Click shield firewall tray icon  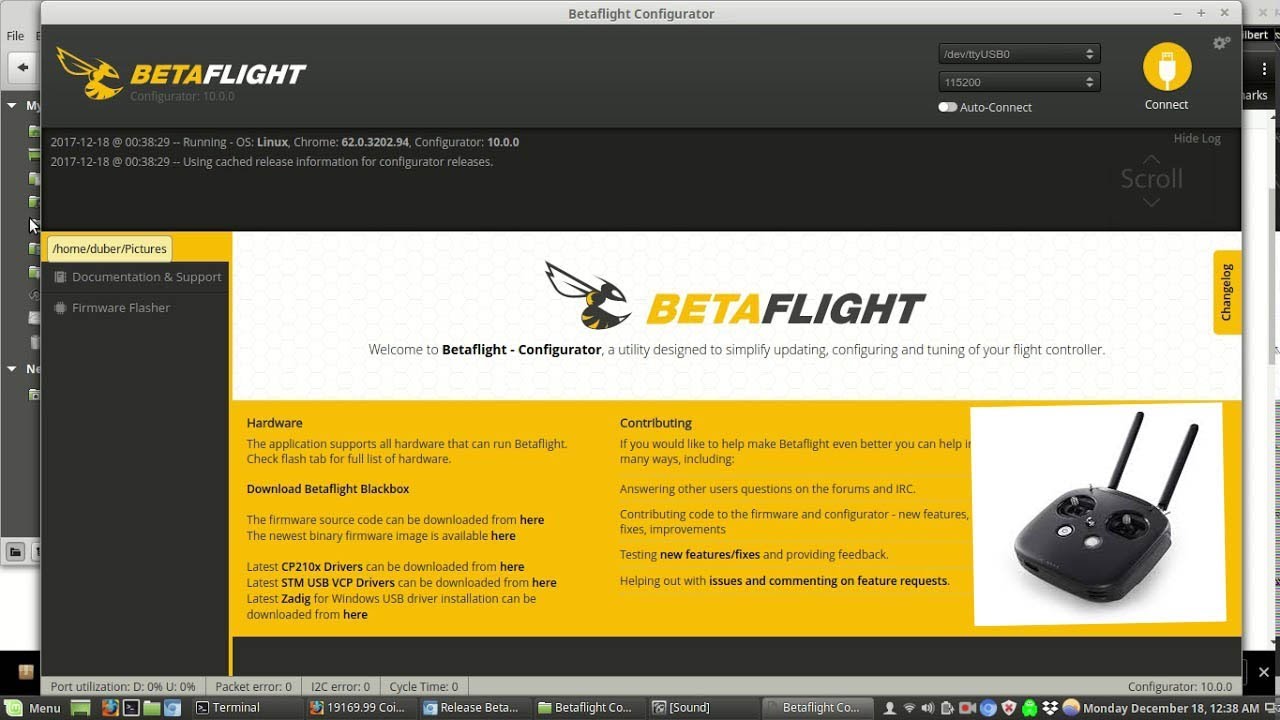1009,708
